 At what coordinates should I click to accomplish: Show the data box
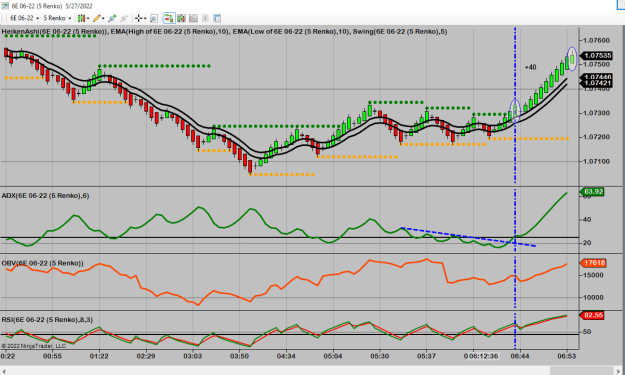click(x=154, y=18)
